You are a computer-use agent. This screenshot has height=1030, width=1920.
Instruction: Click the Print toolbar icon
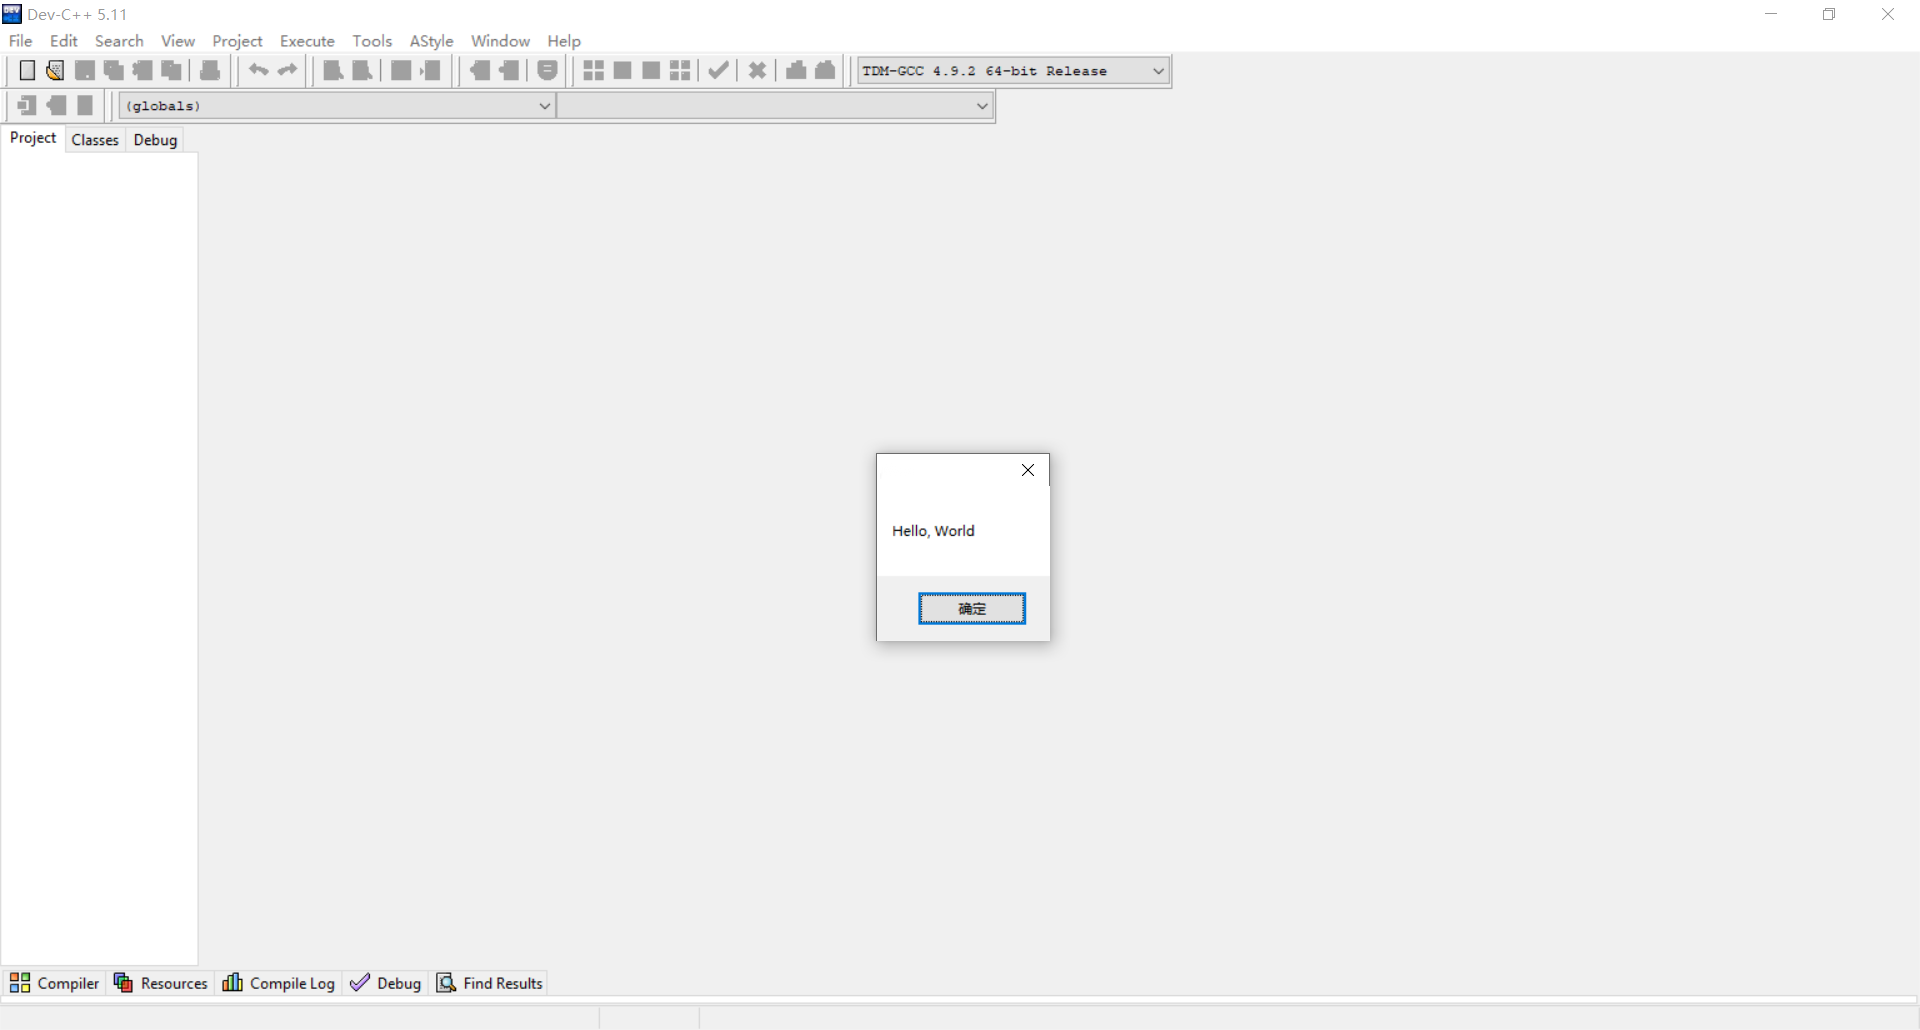tap(210, 70)
